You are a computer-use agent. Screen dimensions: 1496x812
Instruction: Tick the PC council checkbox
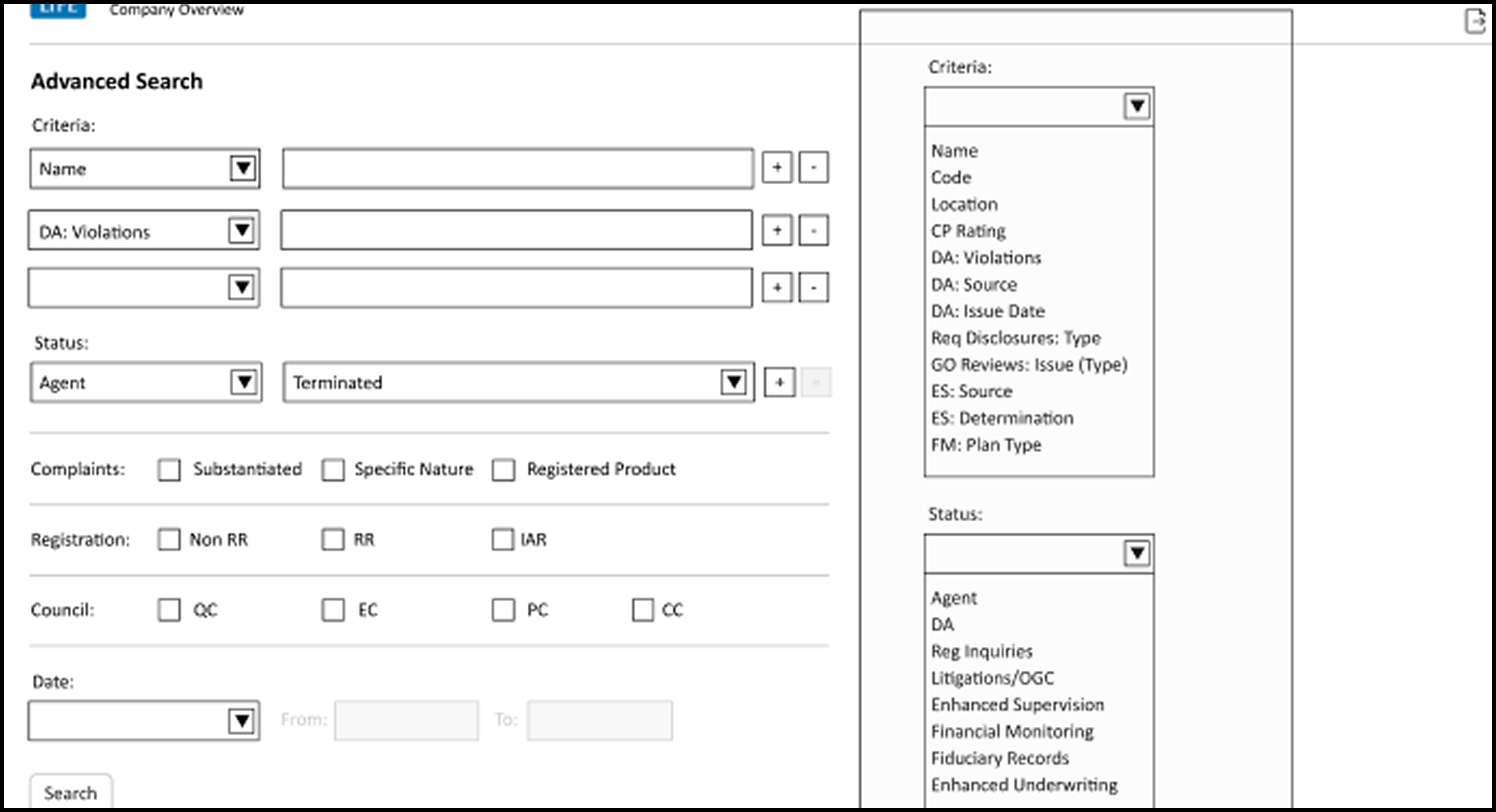click(503, 610)
